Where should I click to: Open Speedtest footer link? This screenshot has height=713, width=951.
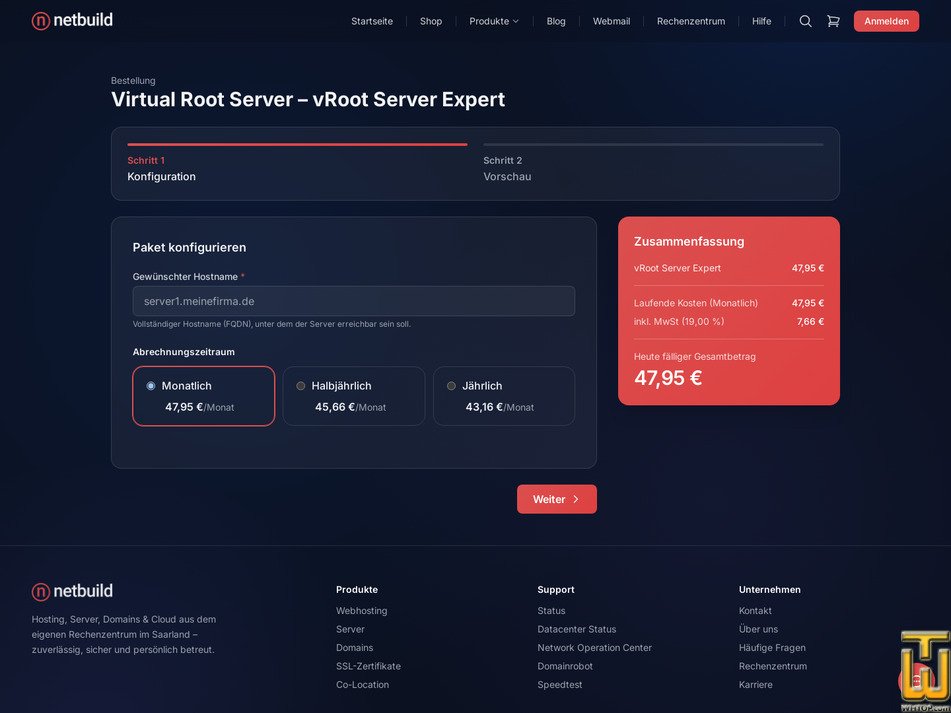[559, 685]
